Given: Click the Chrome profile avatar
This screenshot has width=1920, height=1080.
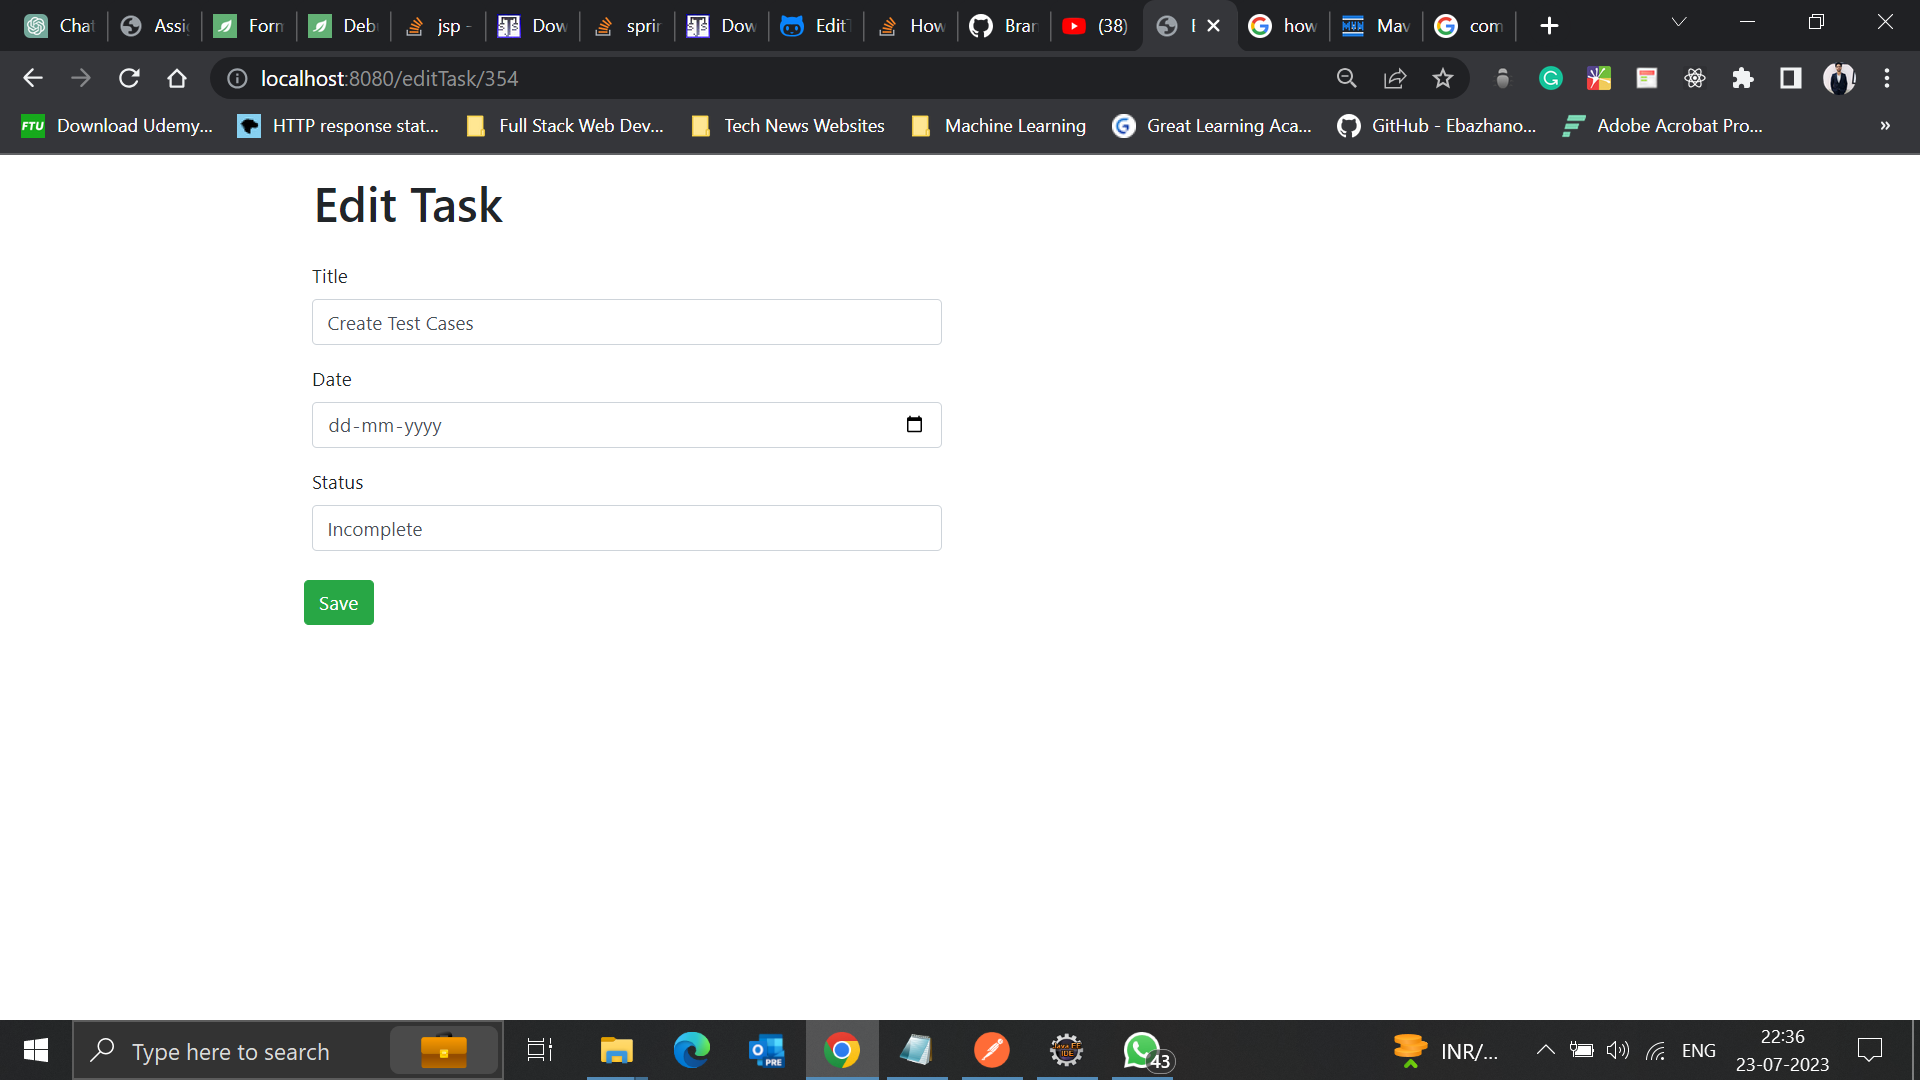Looking at the screenshot, I should (1839, 78).
